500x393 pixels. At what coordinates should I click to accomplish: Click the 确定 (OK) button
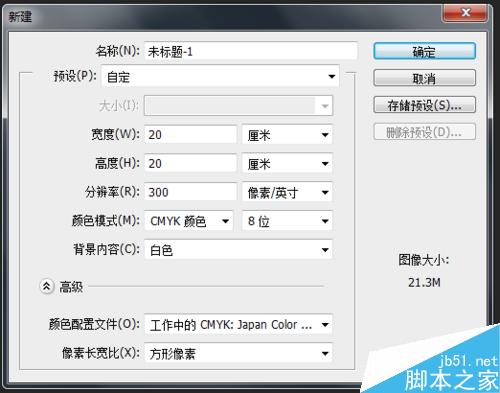tap(424, 51)
